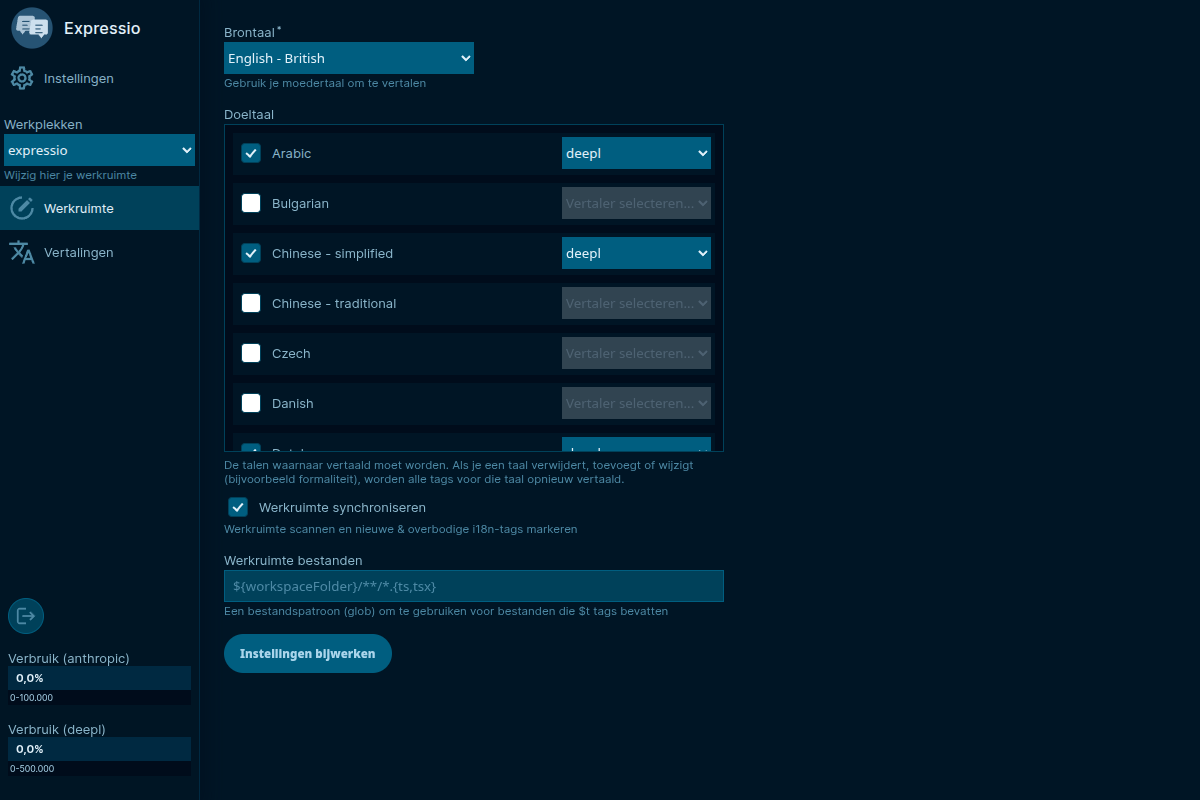1200x800 pixels.
Task: Go to the Instellingen menu item
Action: [99, 78]
